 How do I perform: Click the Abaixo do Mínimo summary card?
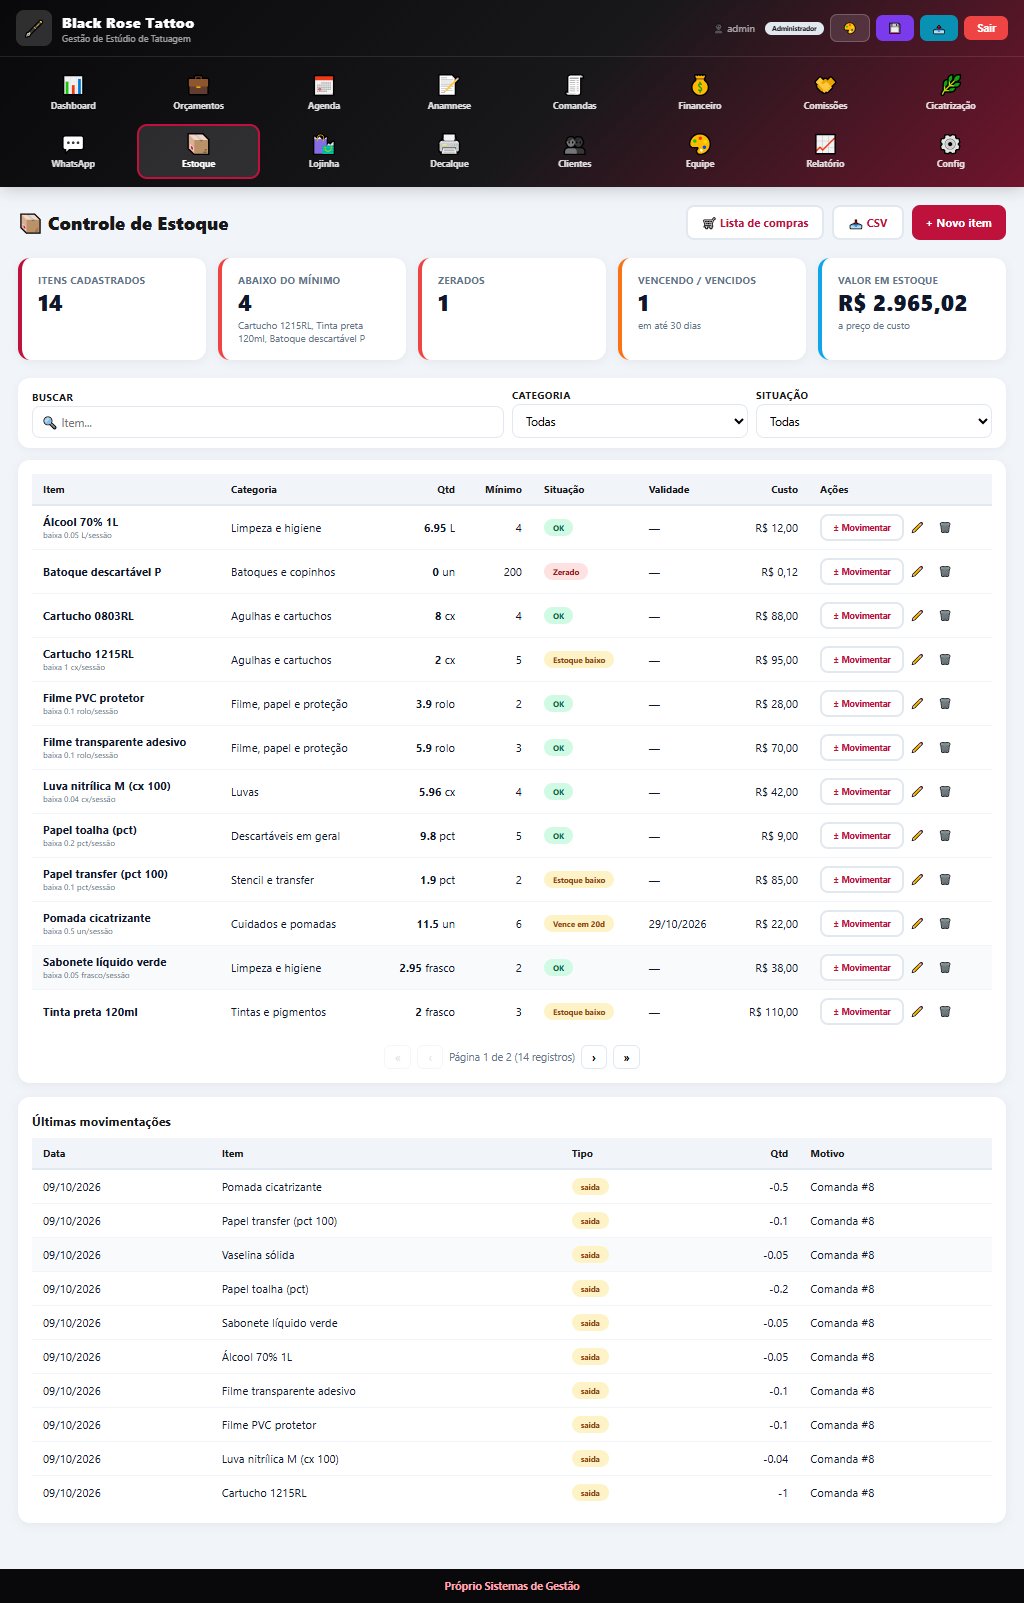(312, 309)
